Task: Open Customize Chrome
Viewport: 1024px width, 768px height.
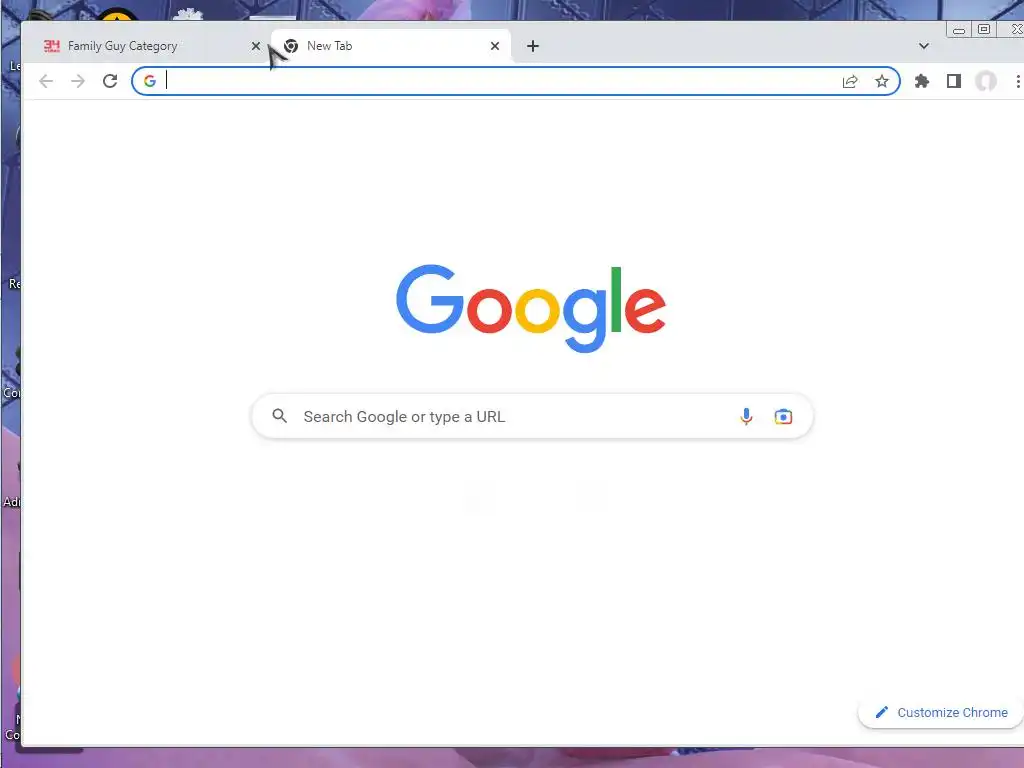Action: (x=941, y=712)
